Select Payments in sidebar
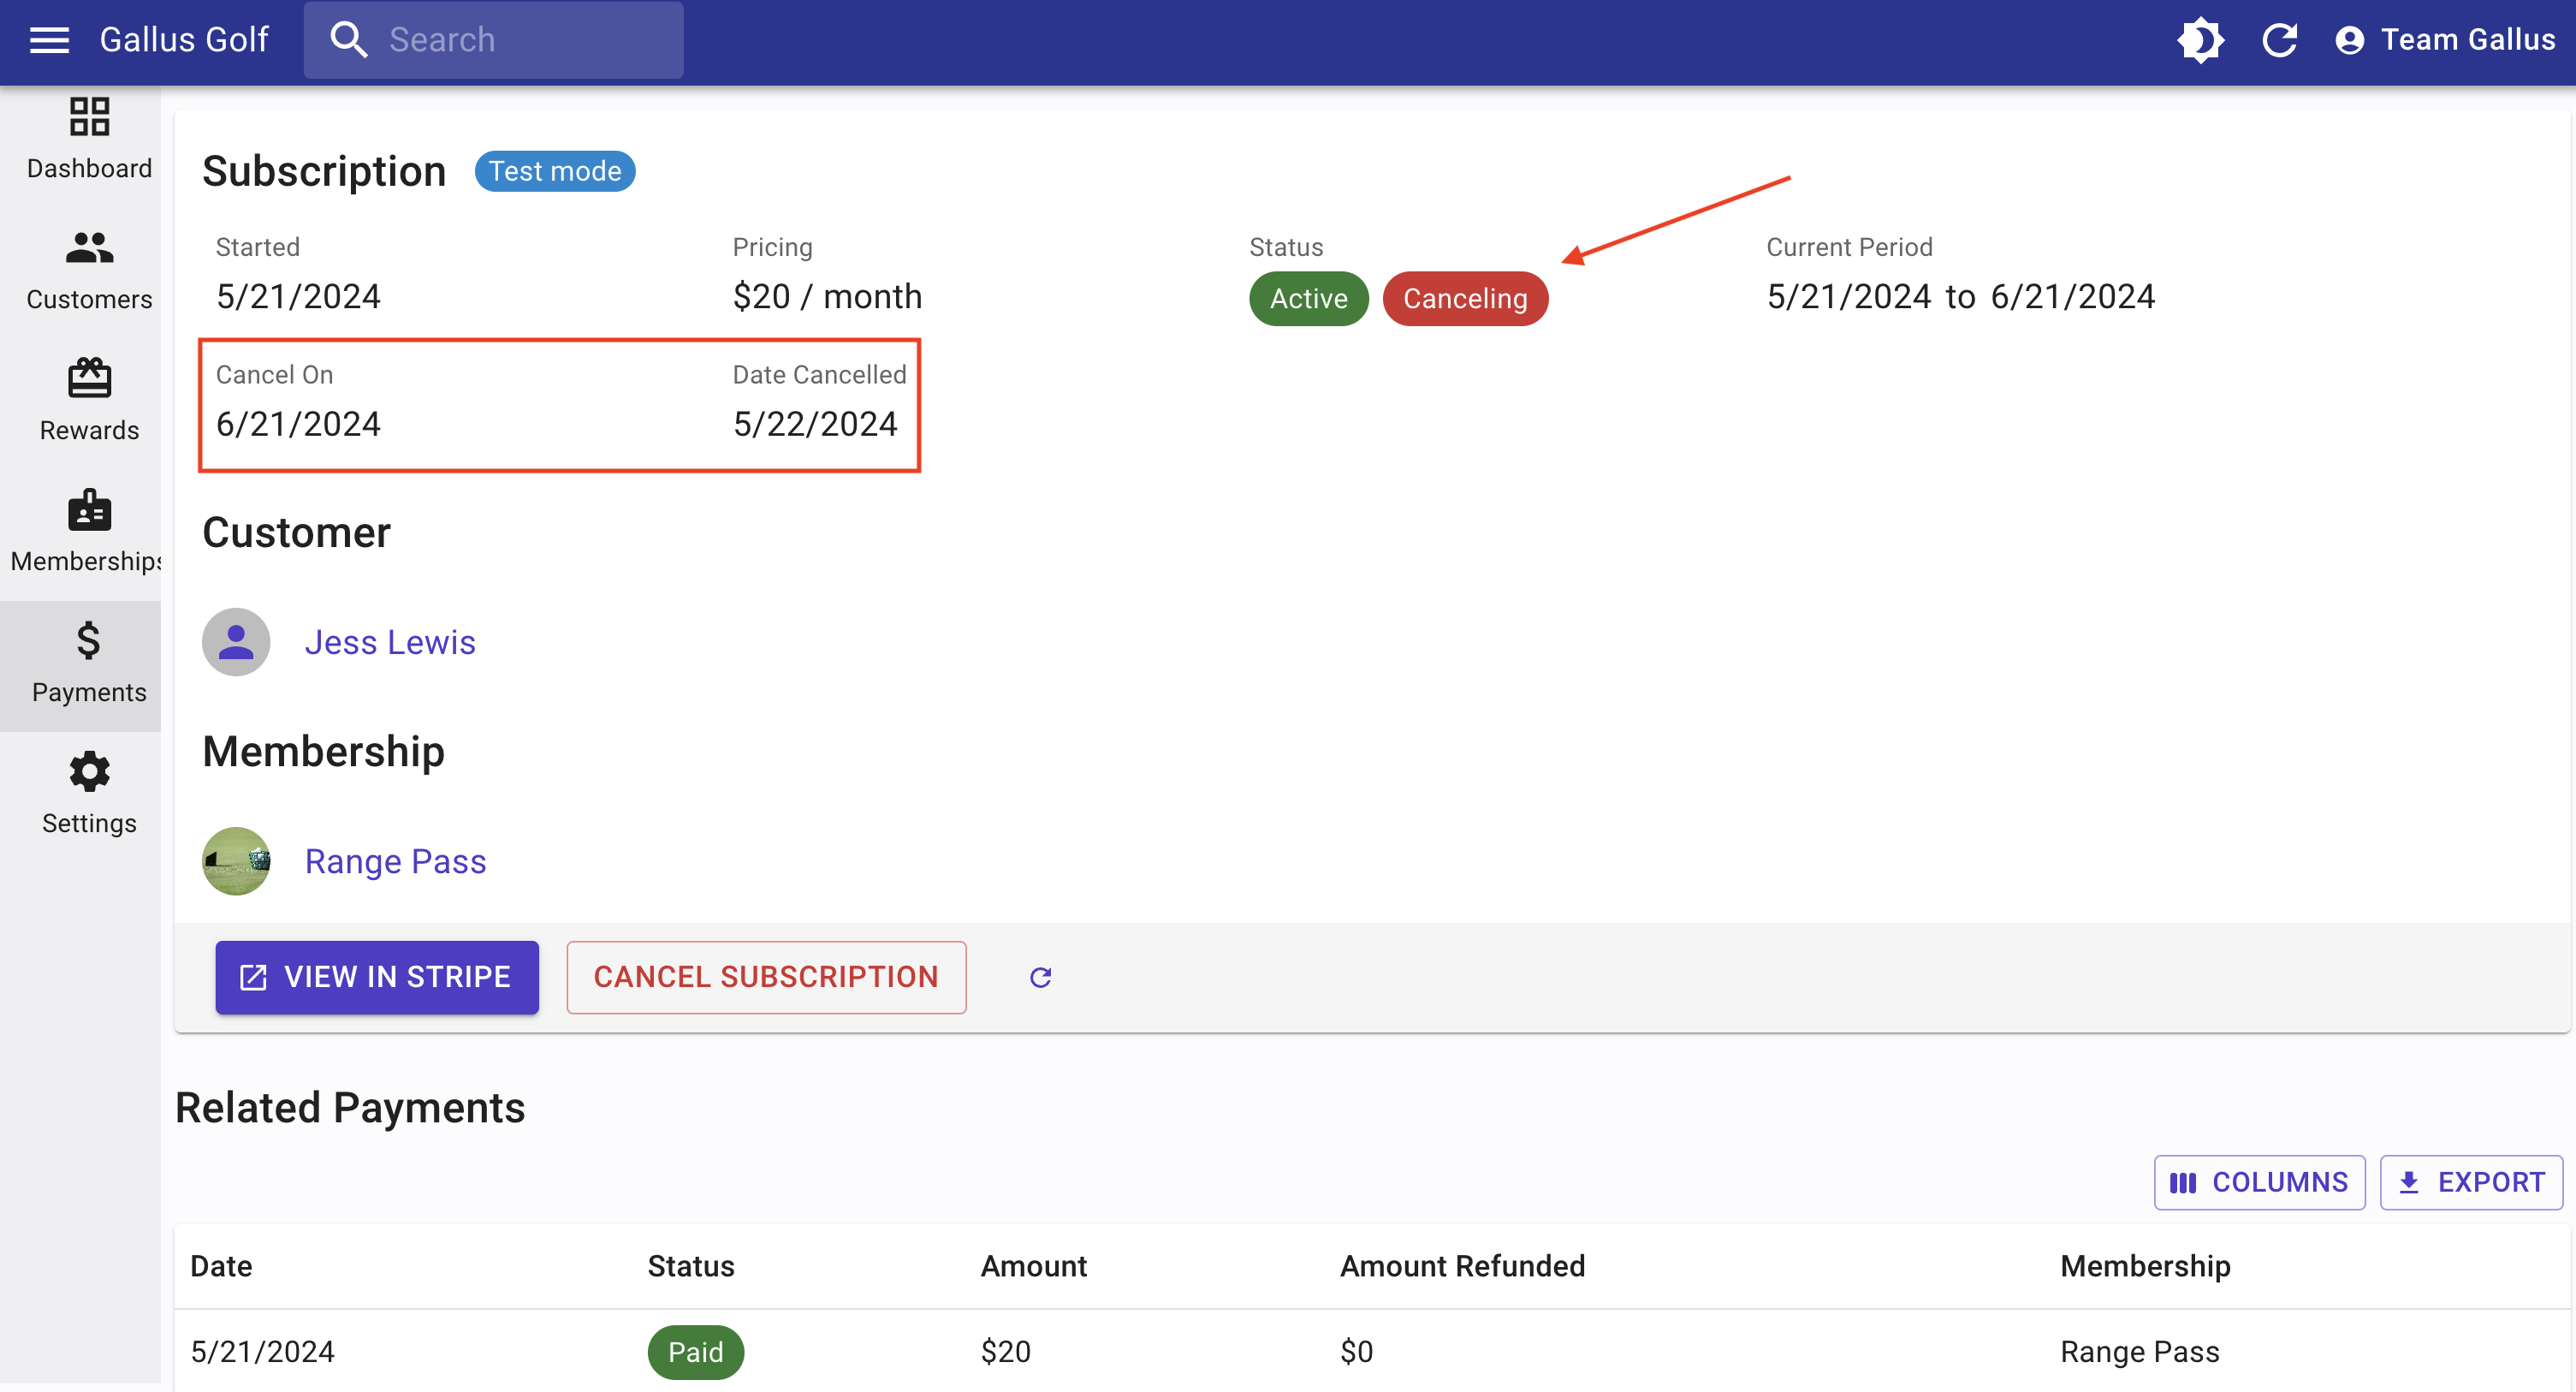Image resolution: width=2576 pixels, height=1392 pixels. tap(89, 663)
